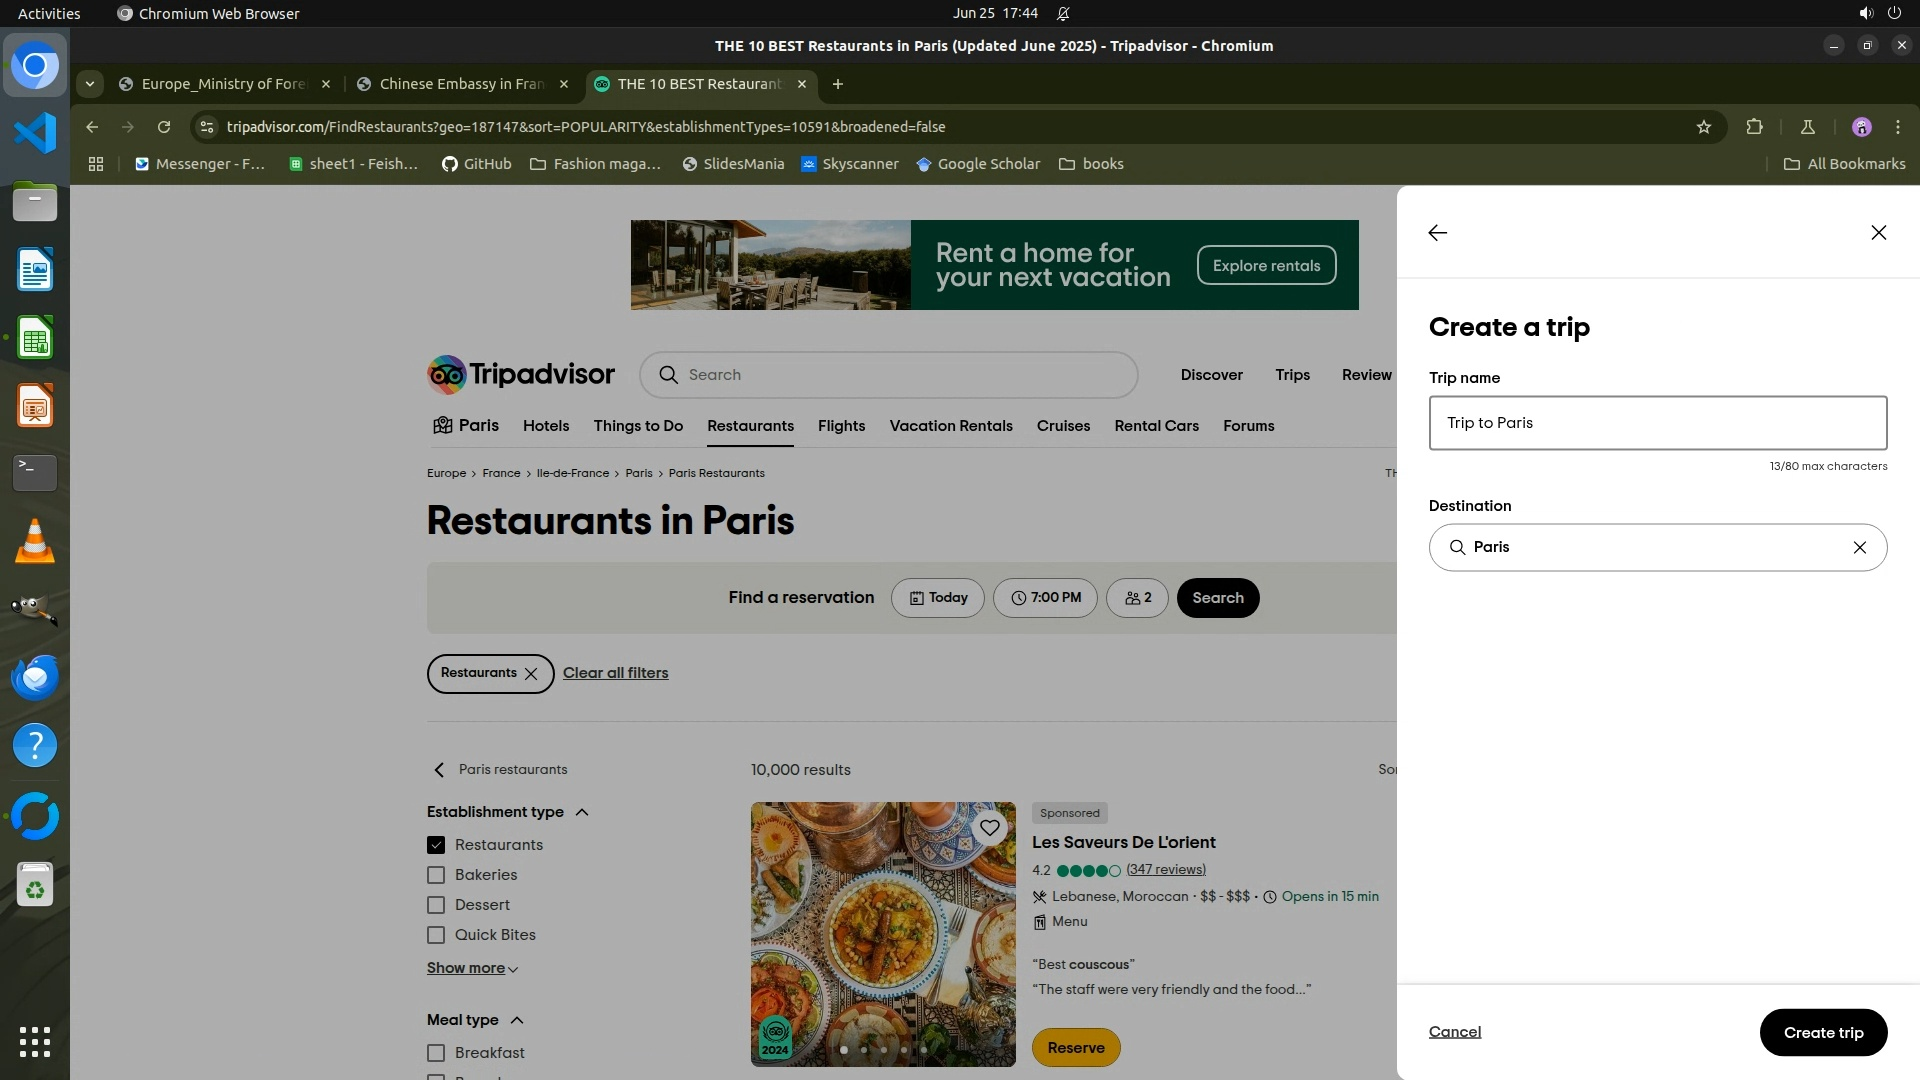Save the Les Saveurs De L'orient heart icon

(x=989, y=828)
